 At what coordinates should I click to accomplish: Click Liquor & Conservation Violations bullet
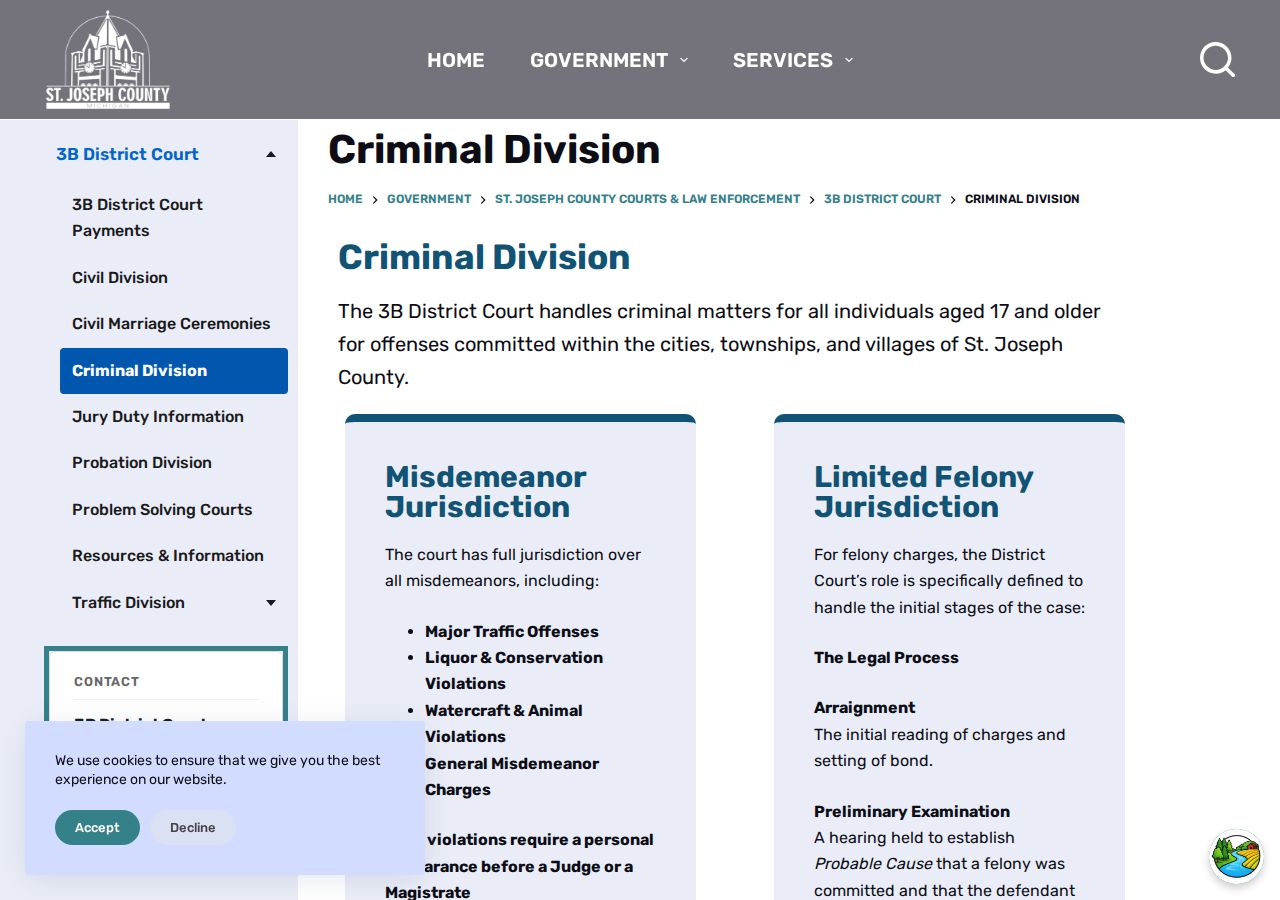tap(514, 671)
